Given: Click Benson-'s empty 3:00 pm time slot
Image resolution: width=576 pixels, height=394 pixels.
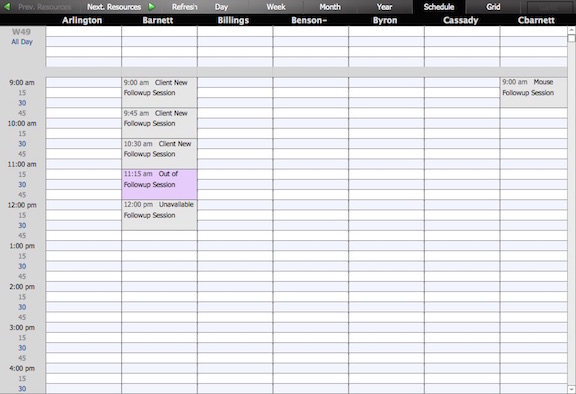Looking at the screenshot, I should pyautogui.click(x=311, y=327).
